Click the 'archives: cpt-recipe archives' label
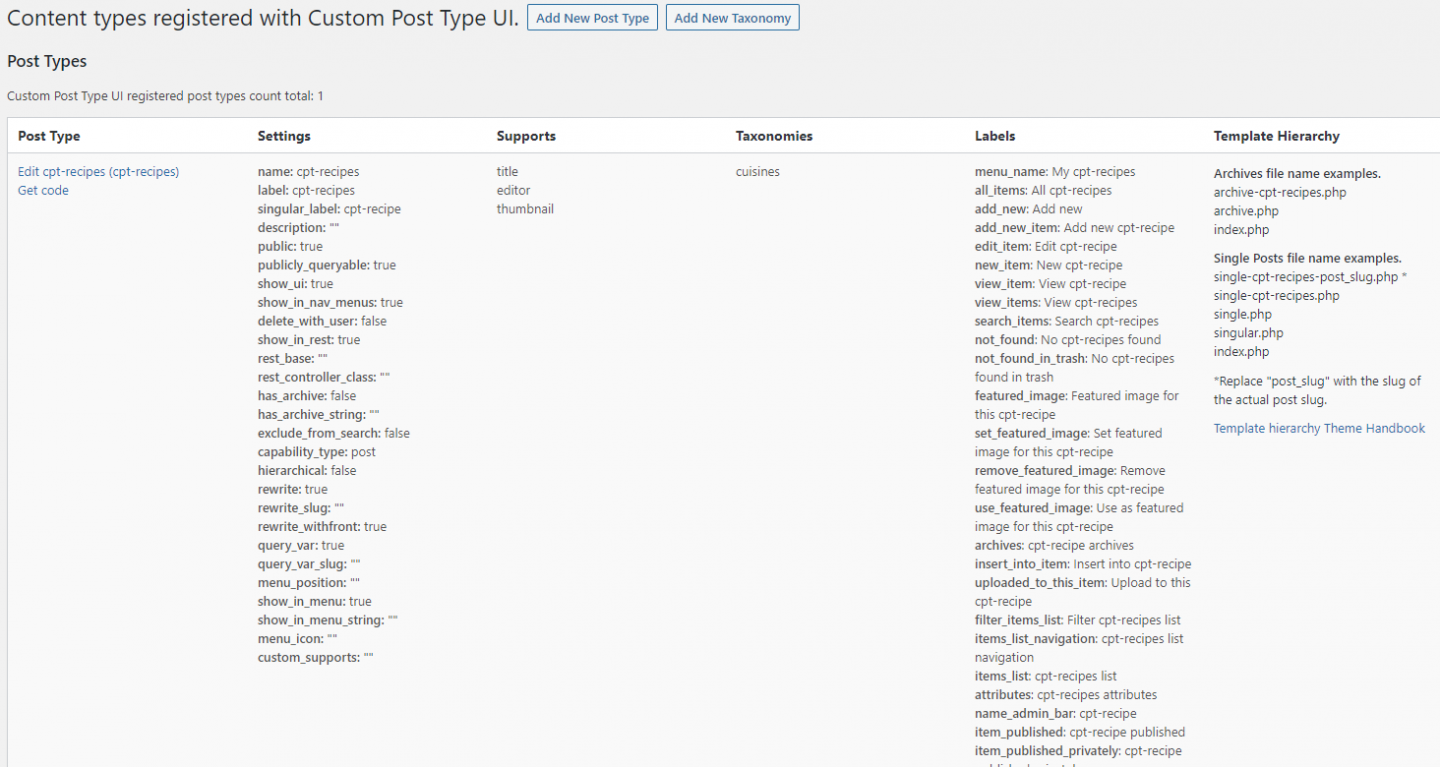This screenshot has height=767, width=1440. tap(1054, 546)
